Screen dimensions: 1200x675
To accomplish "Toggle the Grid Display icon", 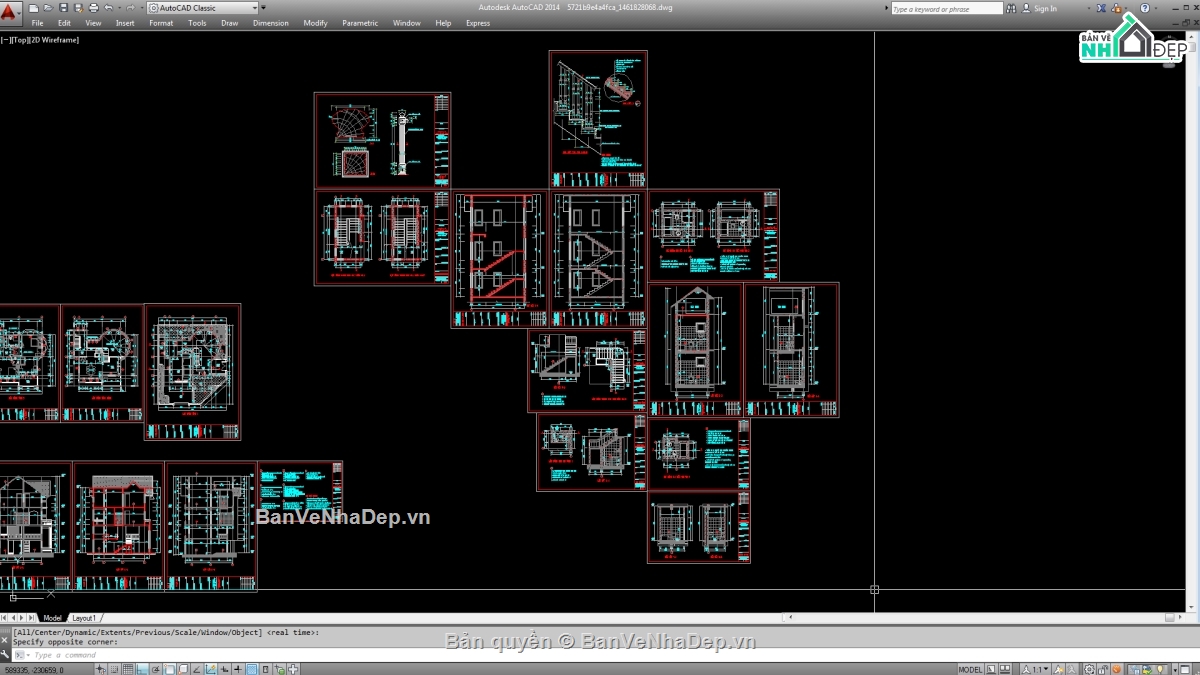I will (x=129, y=668).
